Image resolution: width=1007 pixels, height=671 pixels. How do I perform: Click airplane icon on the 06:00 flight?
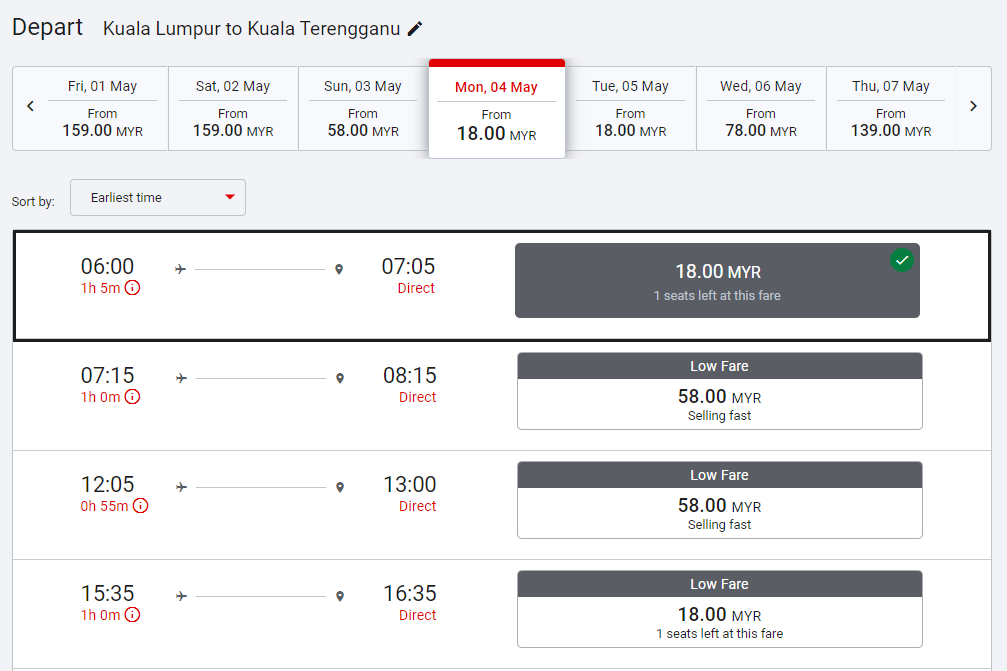coord(180,269)
